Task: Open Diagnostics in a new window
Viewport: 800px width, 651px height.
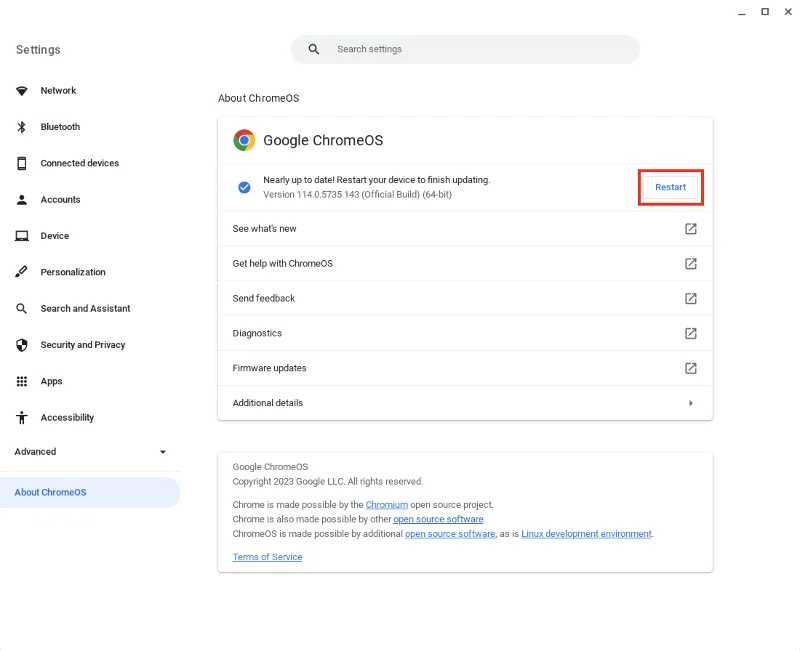Action: 690,333
